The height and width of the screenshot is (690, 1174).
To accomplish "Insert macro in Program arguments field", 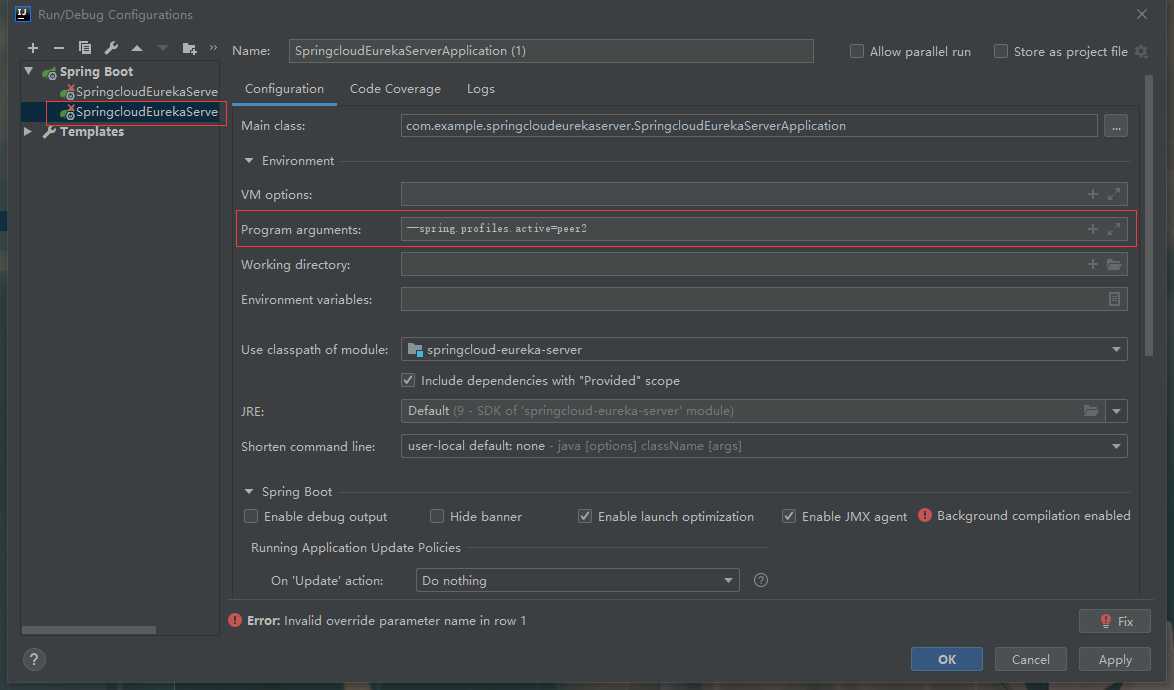I will tap(1092, 229).
